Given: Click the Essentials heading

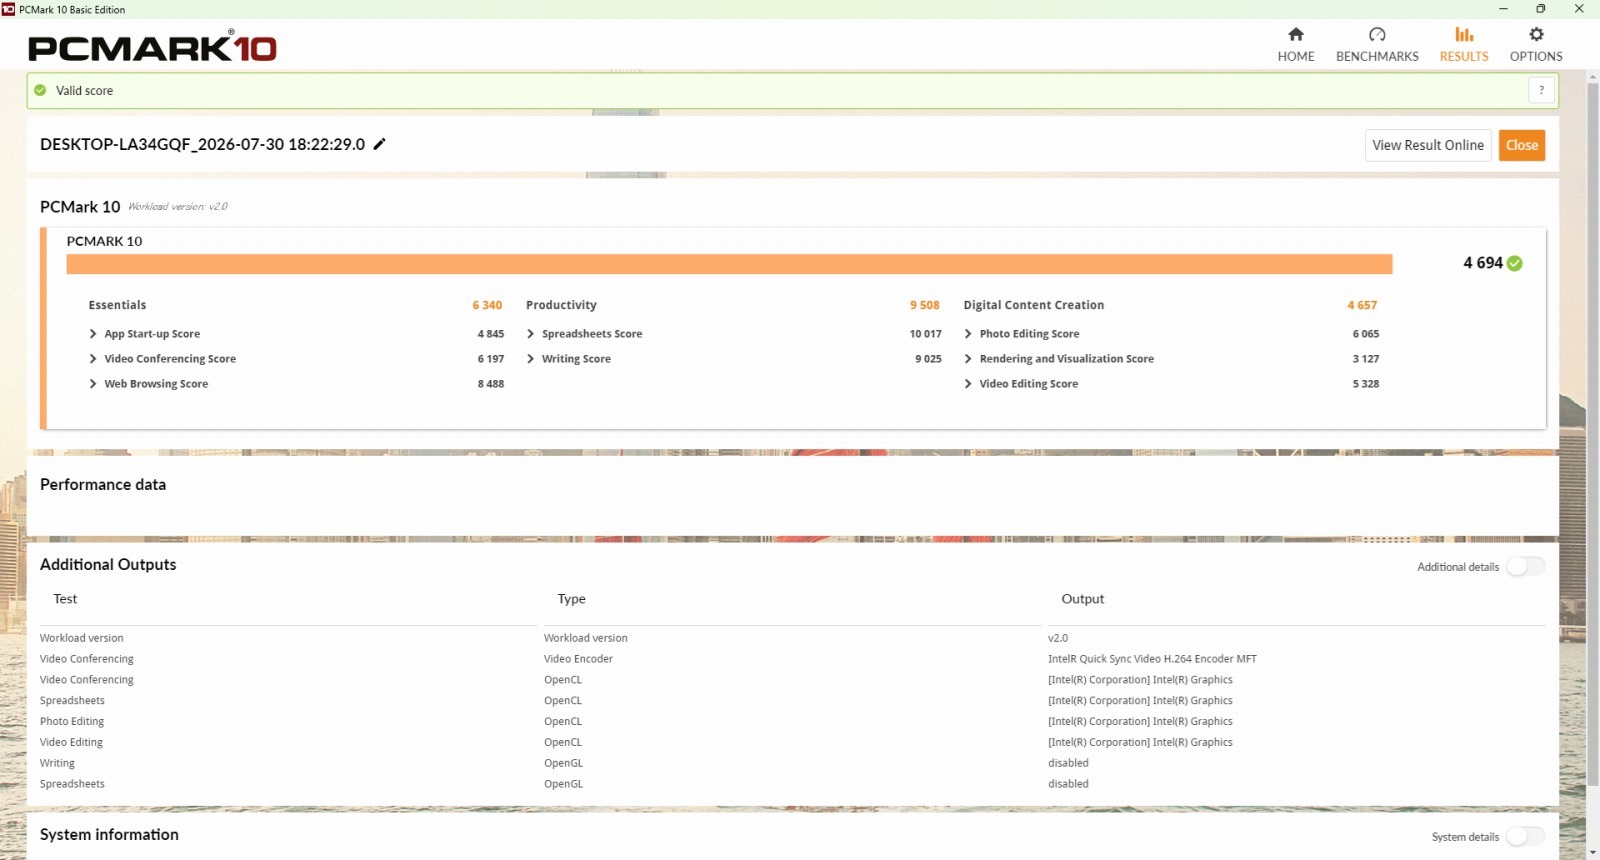Looking at the screenshot, I should (117, 305).
